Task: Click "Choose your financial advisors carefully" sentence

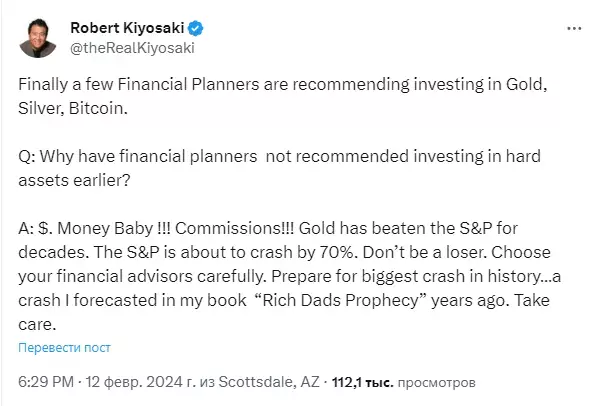Action: (x=285, y=264)
